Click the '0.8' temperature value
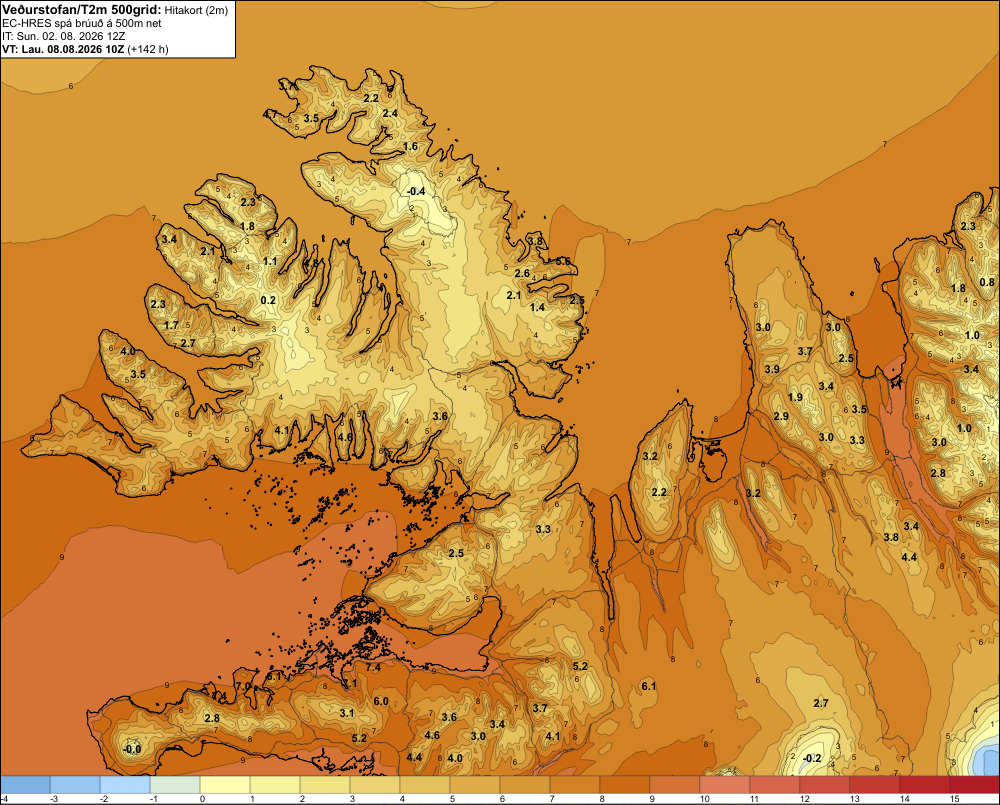This screenshot has height=805, width=1000. coord(987,283)
